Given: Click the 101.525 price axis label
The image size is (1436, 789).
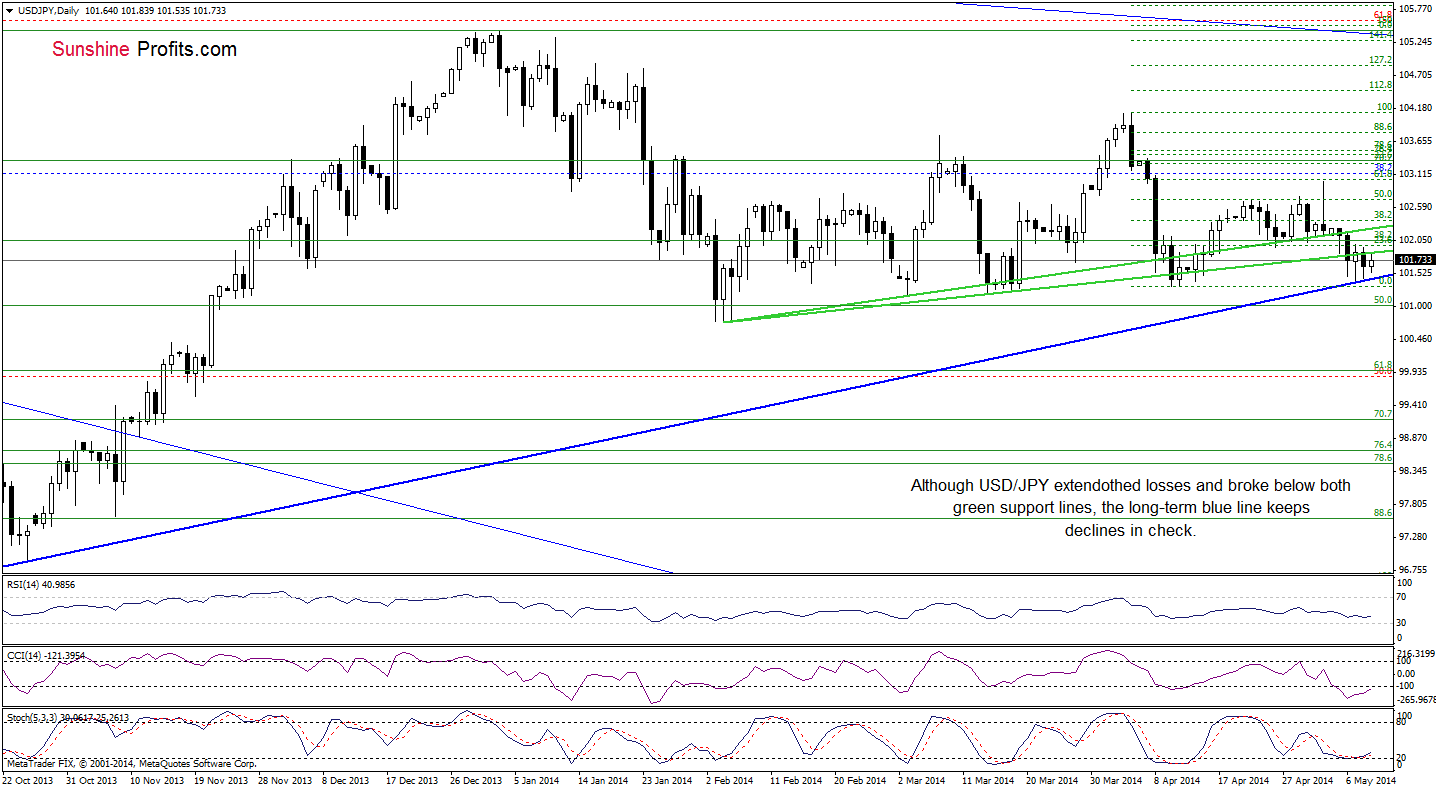Looking at the screenshot, I should click(1415, 273).
